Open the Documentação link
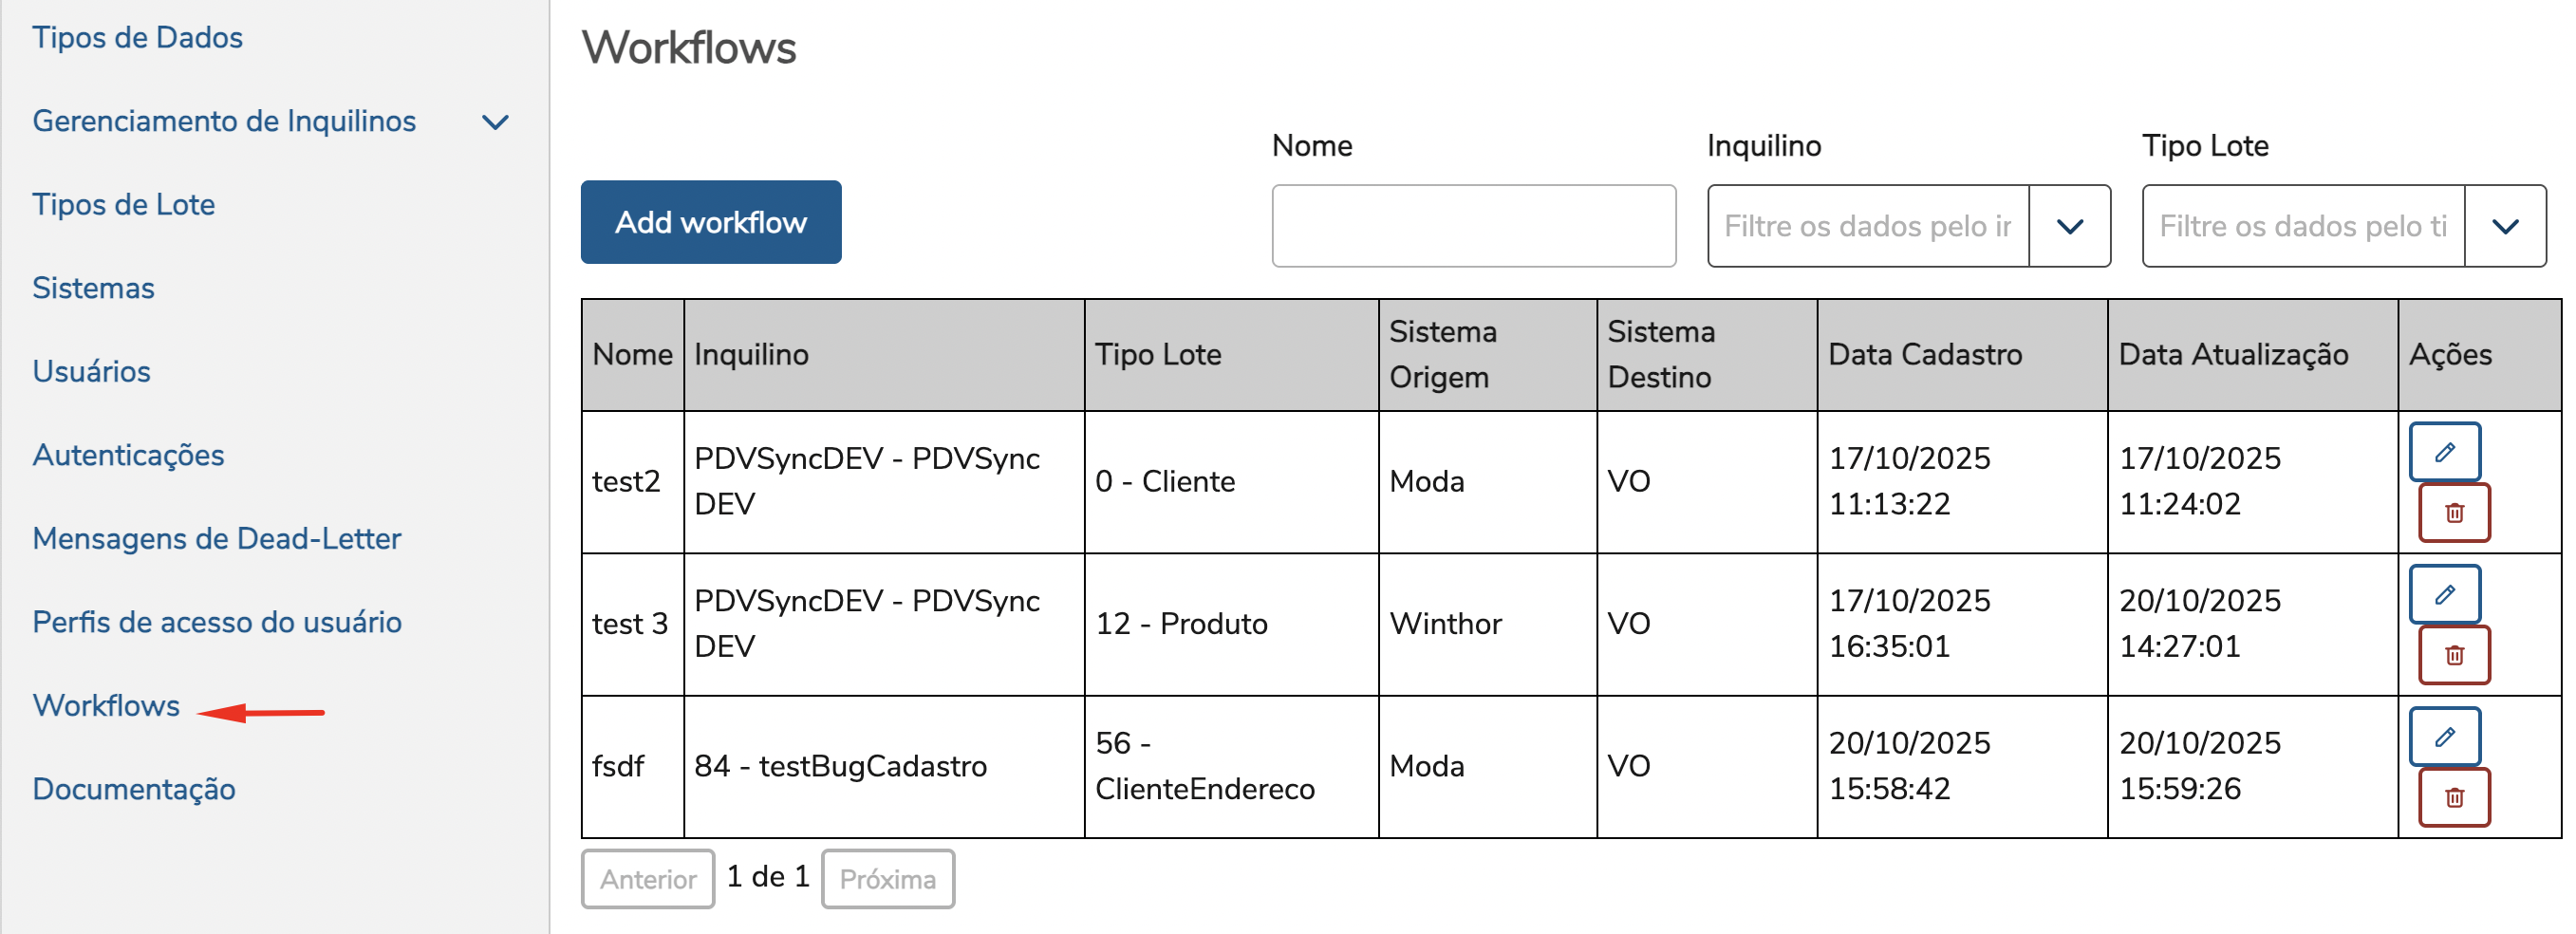 pos(133,789)
